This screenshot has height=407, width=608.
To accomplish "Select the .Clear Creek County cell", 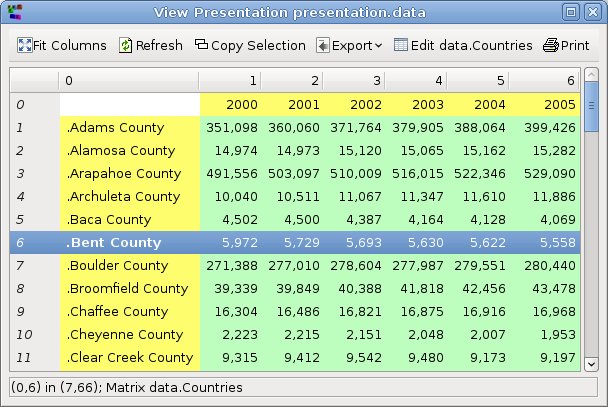I will [x=130, y=357].
